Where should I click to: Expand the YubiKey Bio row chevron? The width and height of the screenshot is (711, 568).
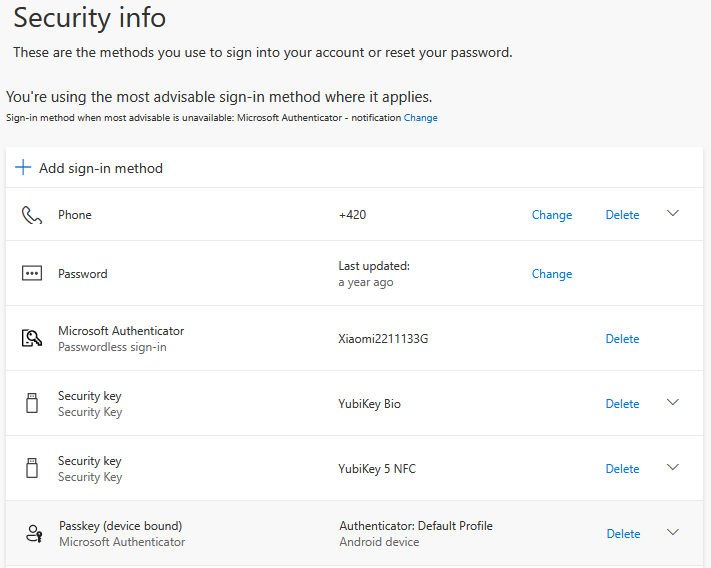pyautogui.click(x=673, y=402)
